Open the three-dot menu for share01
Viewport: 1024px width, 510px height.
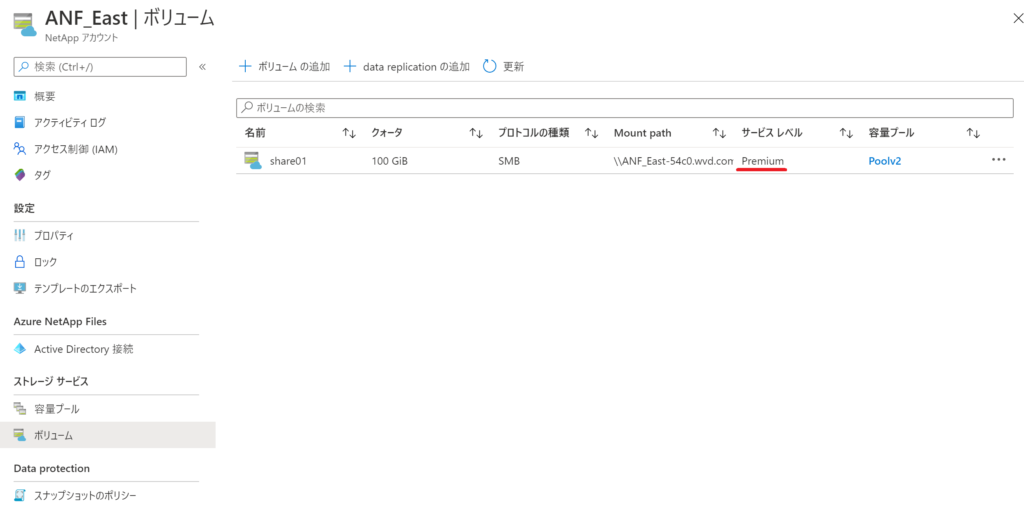[x=999, y=159]
